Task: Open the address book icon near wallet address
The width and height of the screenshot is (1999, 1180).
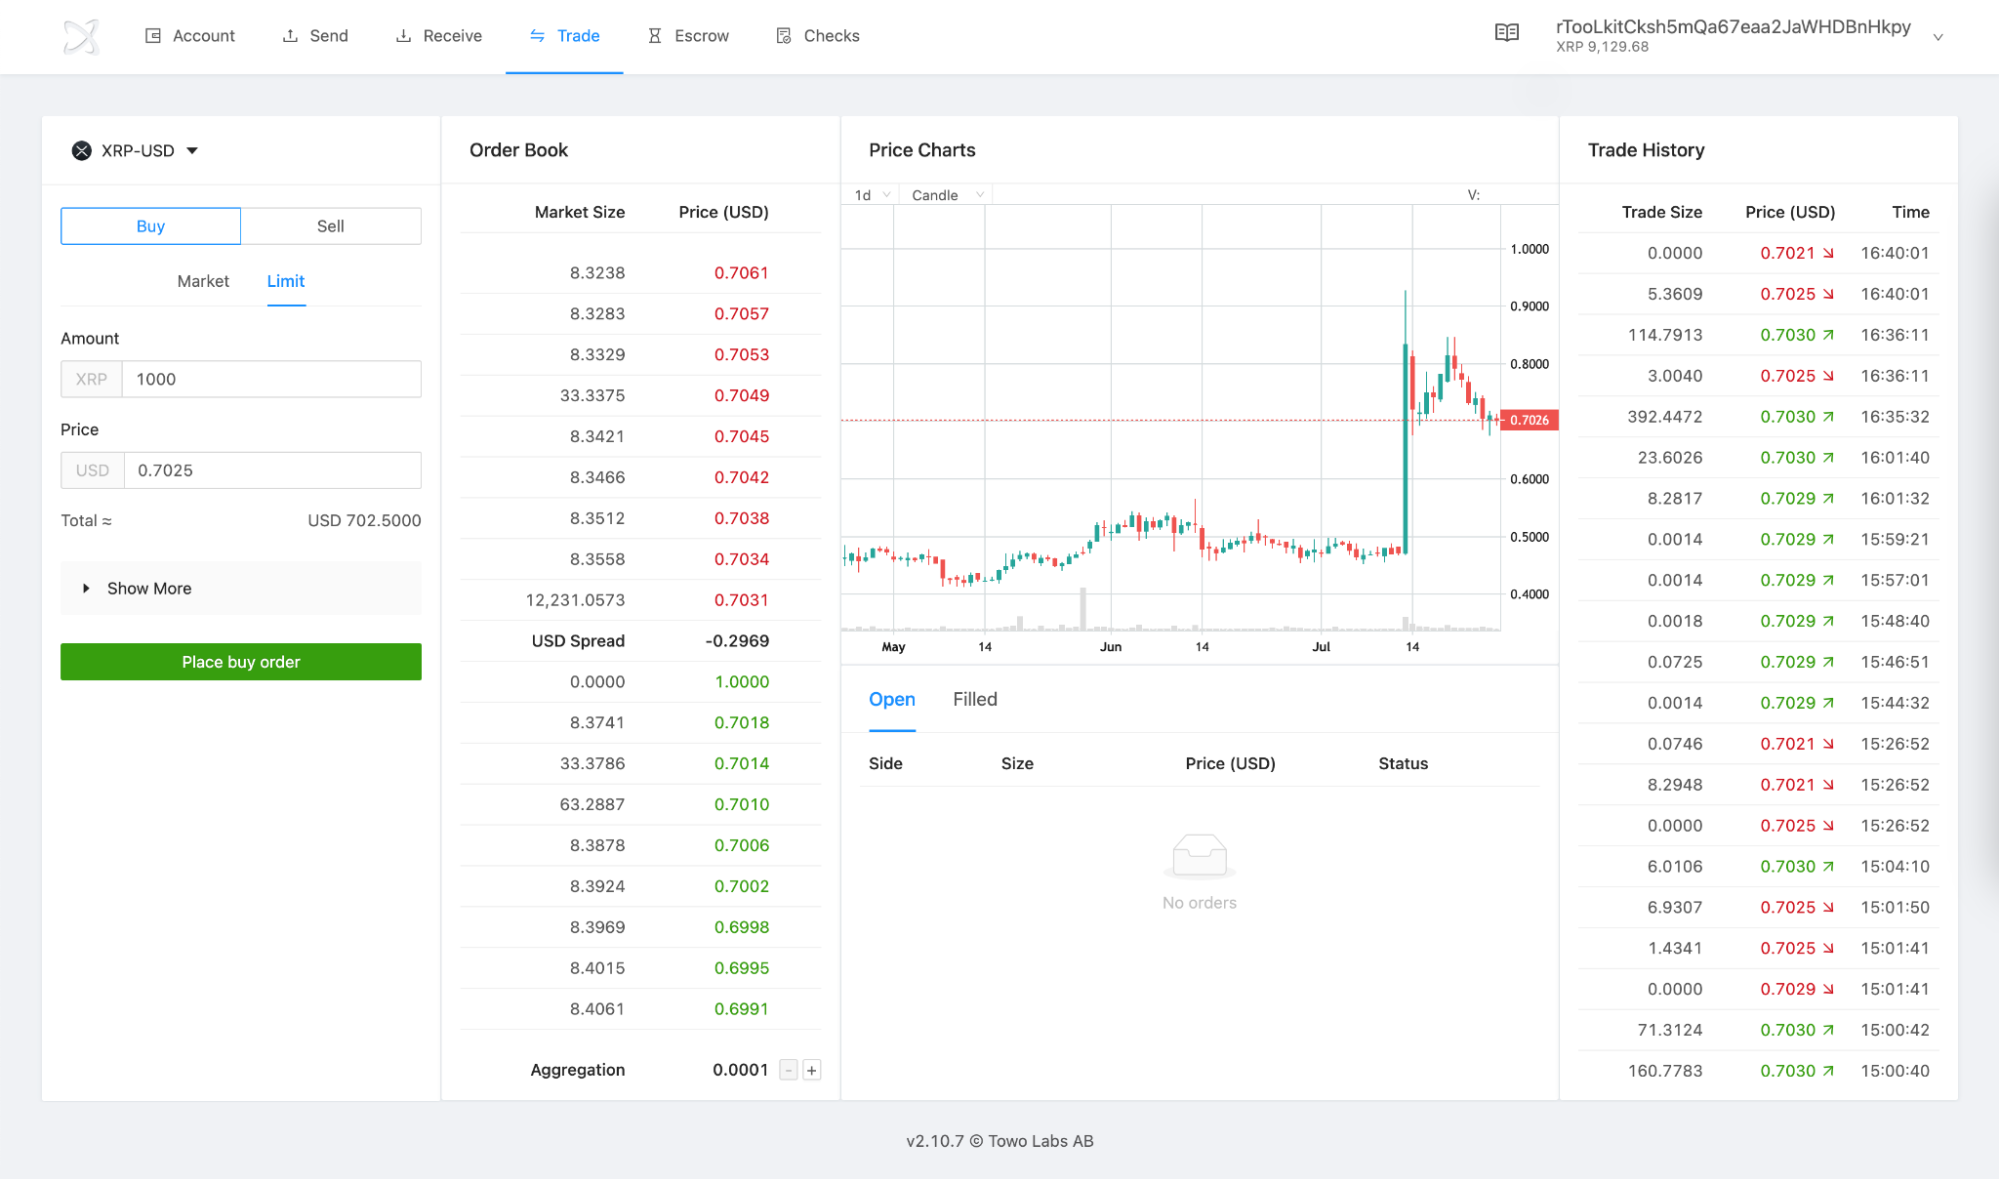Action: [1506, 32]
